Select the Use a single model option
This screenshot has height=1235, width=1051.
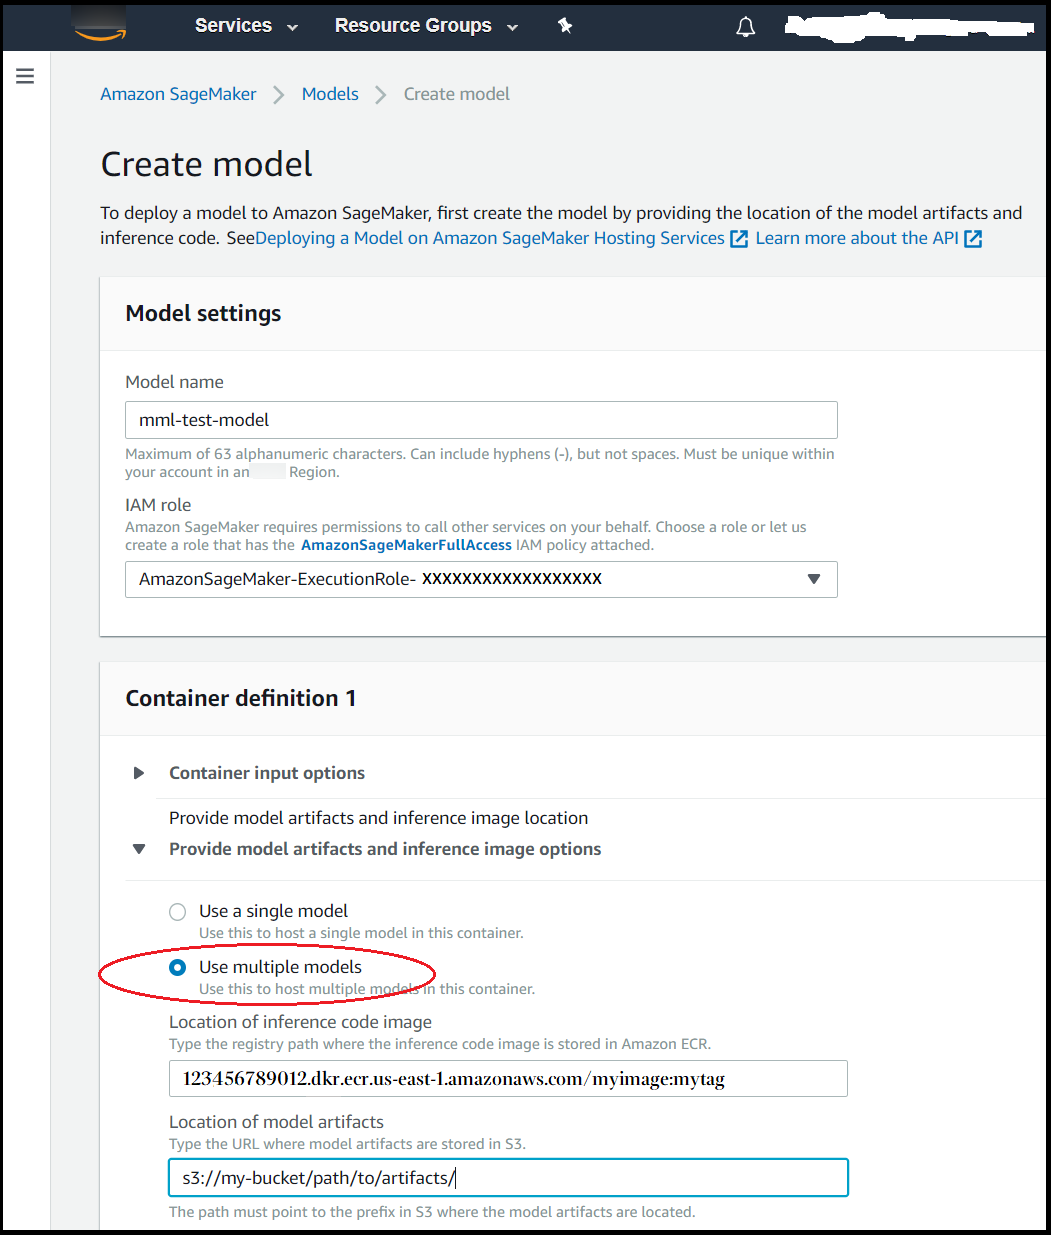pyautogui.click(x=178, y=911)
